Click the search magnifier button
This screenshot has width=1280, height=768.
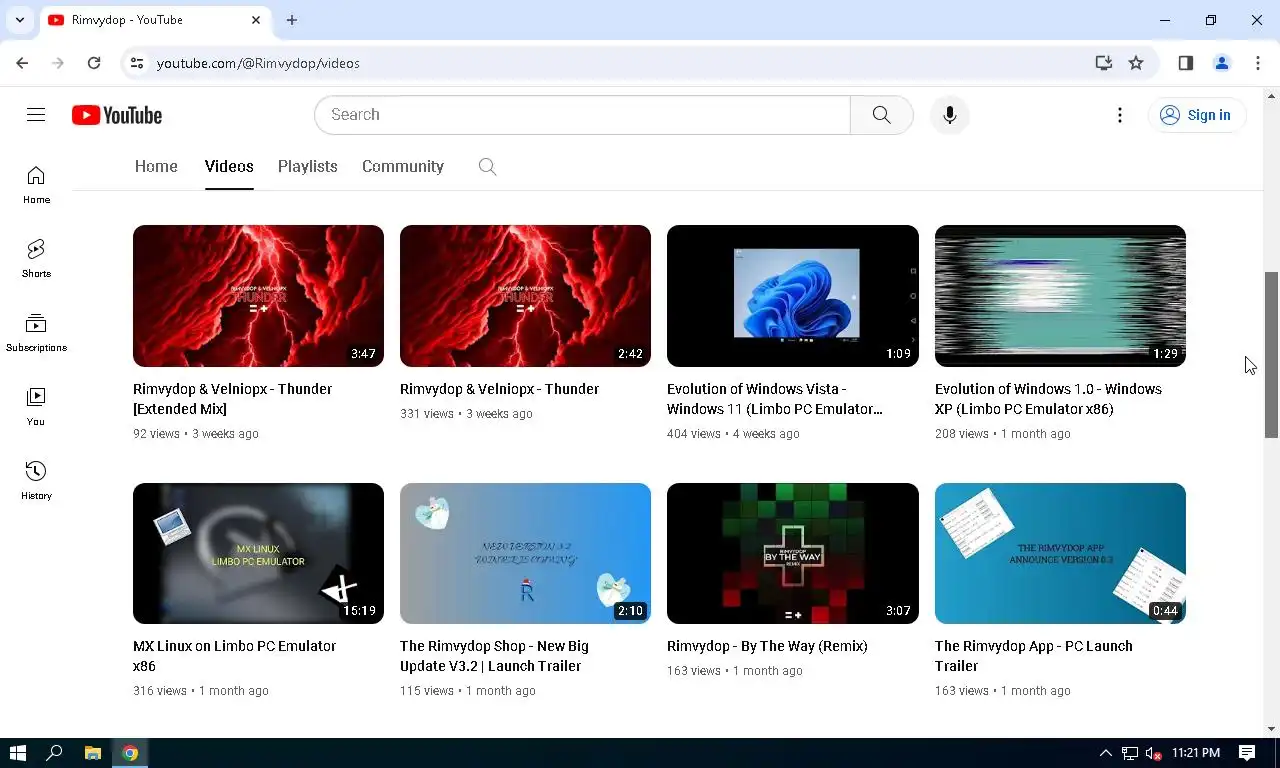[881, 115]
